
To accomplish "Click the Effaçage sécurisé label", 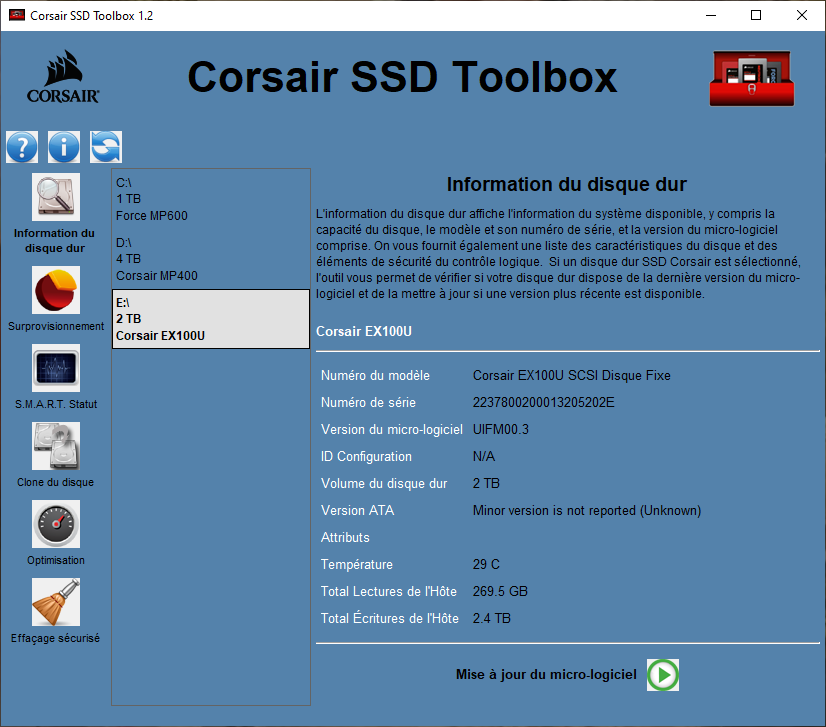I will tap(55, 638).
